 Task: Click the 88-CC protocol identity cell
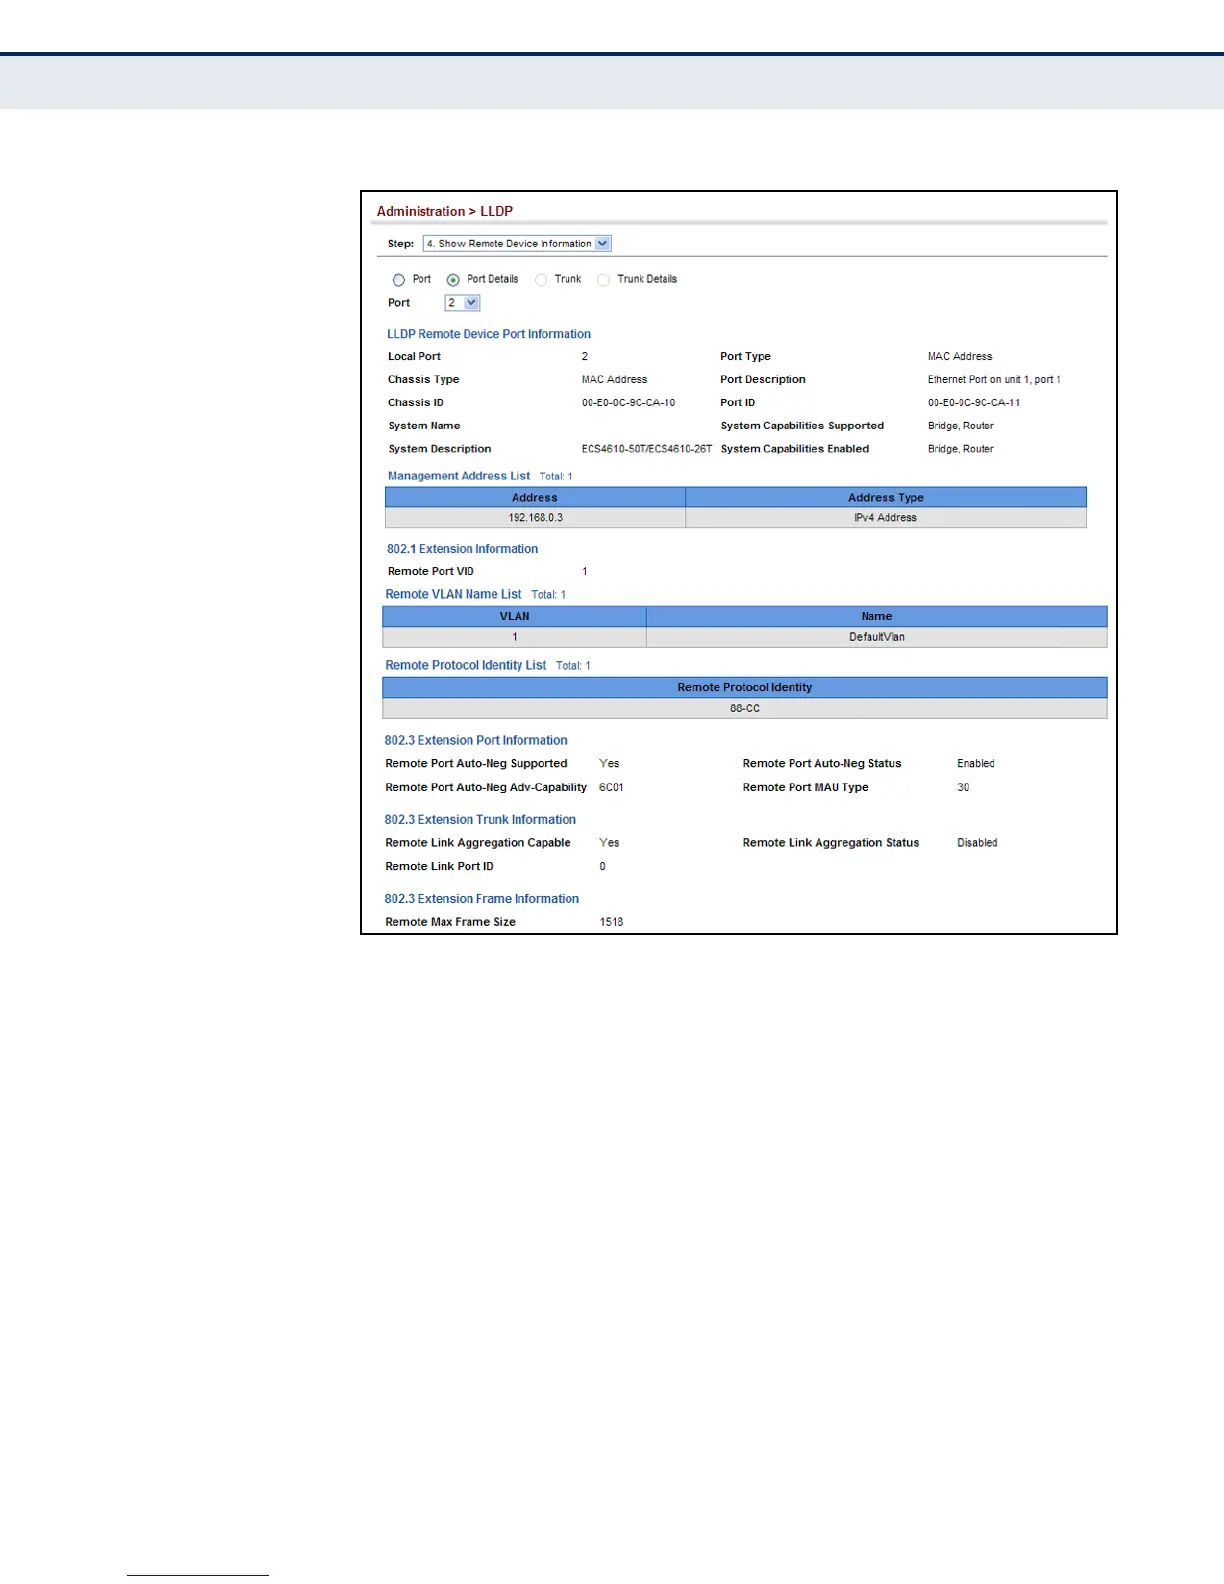click(x=745, y=708)
